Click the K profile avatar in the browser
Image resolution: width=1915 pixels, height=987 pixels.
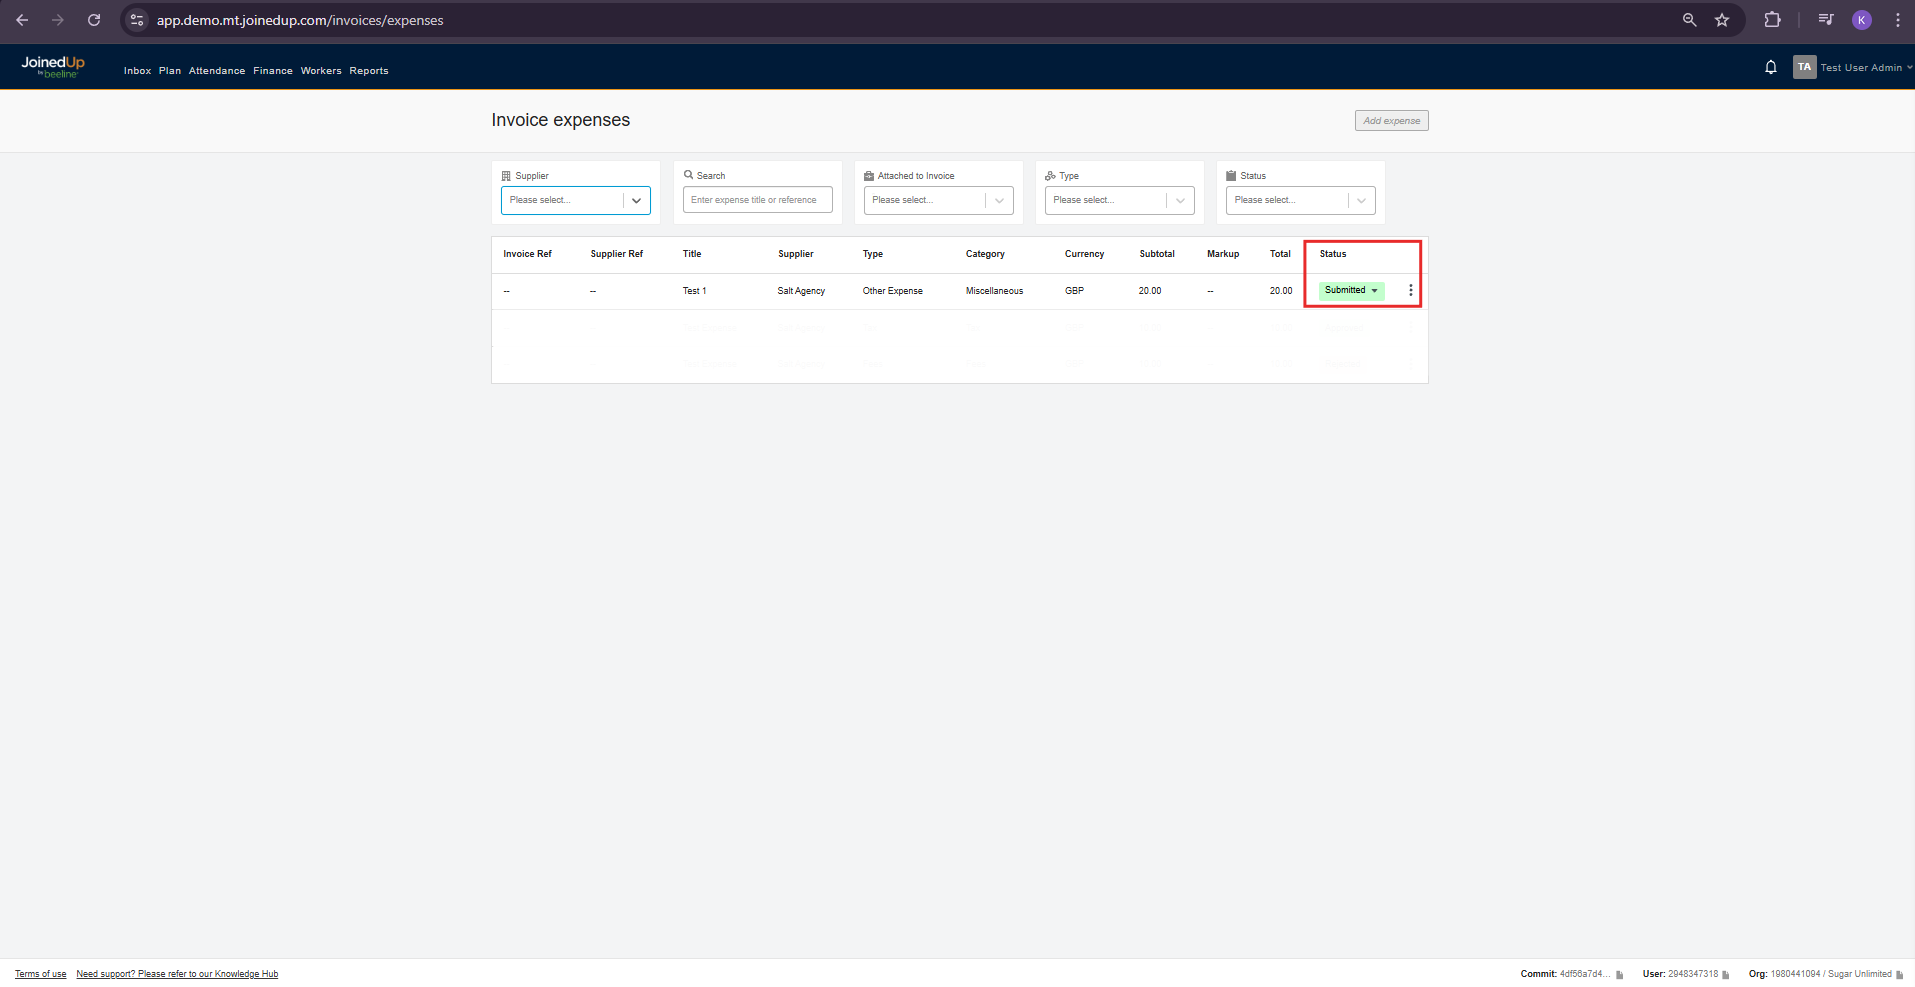tap(1861, 19)
